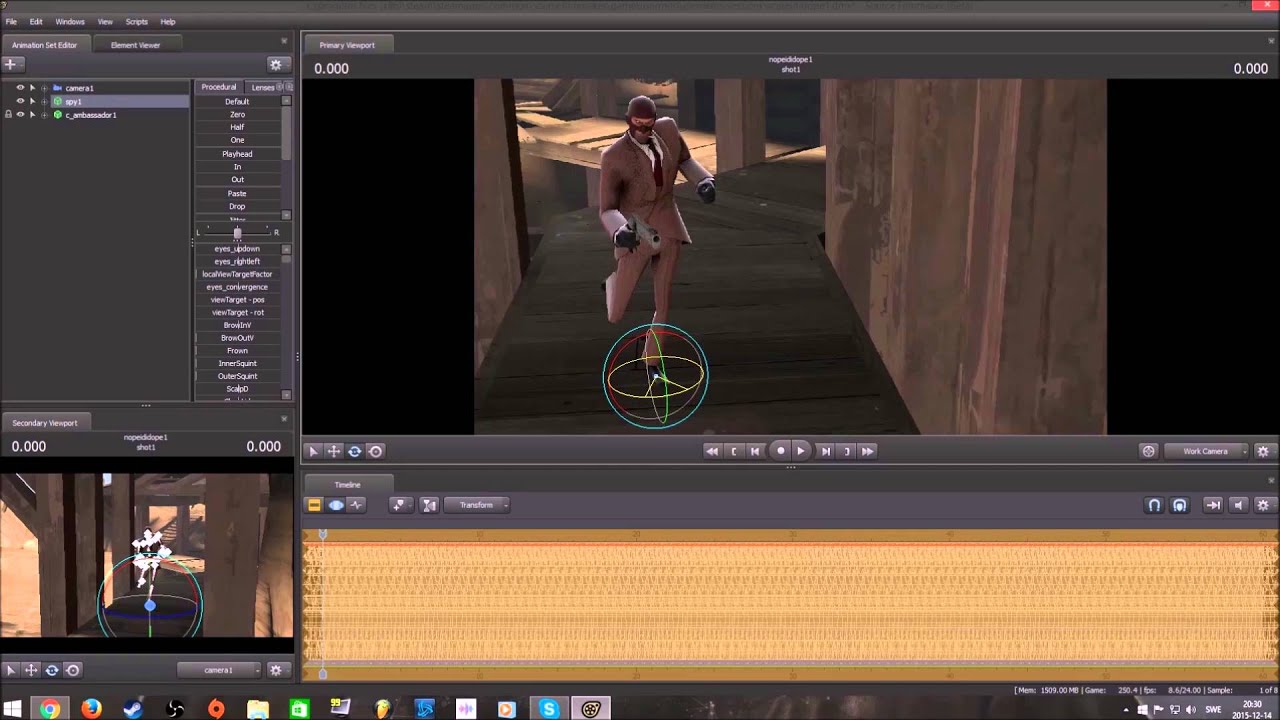1280x720 pixels.
Task: Select the primary viewport selection arrow tool
Action: coord(313,451)
